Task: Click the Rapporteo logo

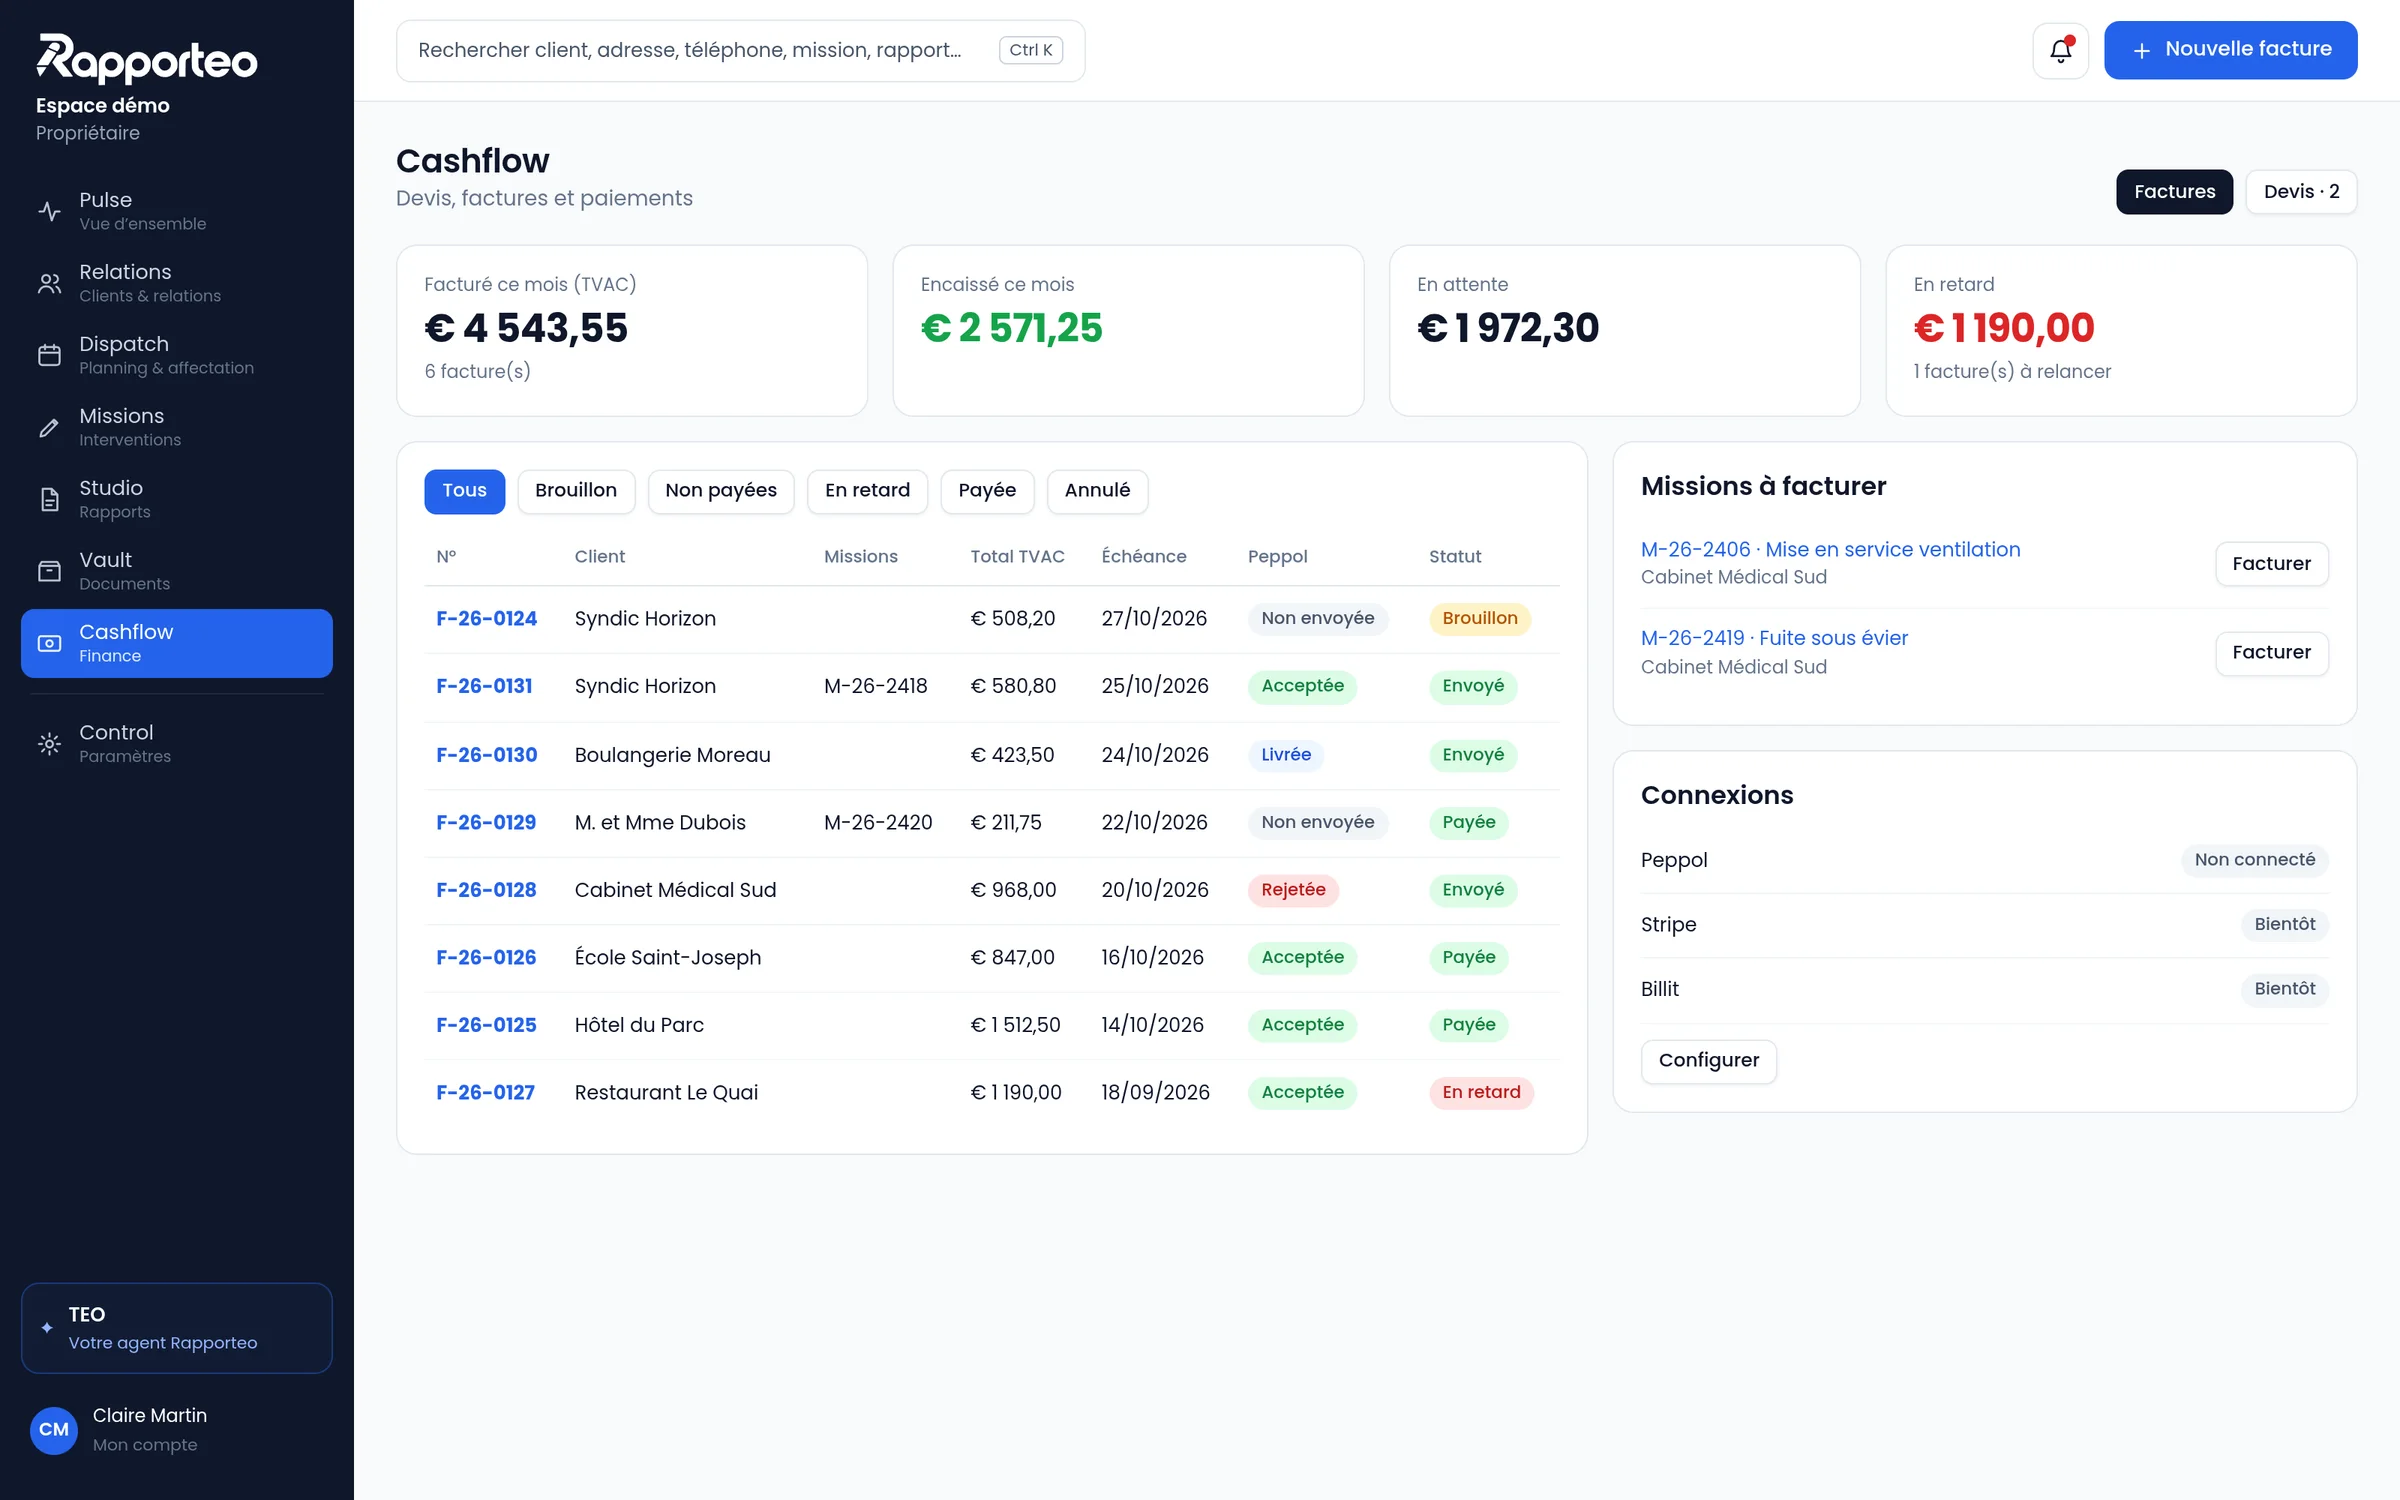Action: pyautogui.click(x=147, y=59)
